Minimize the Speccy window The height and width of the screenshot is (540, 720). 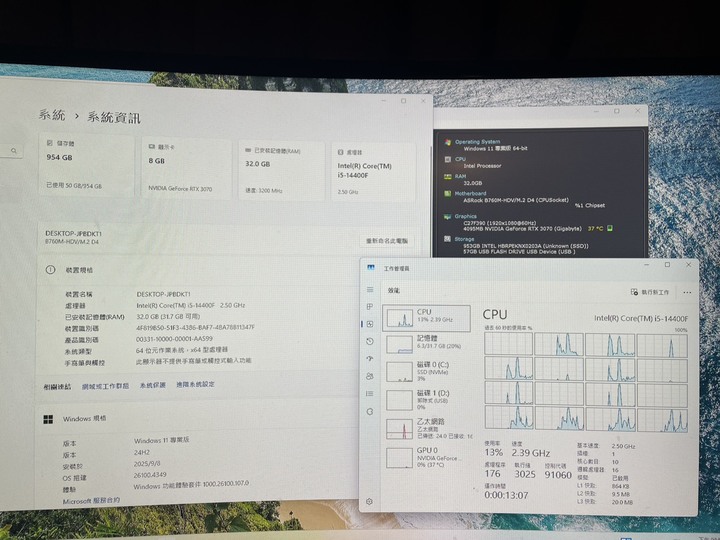(596, 111)
